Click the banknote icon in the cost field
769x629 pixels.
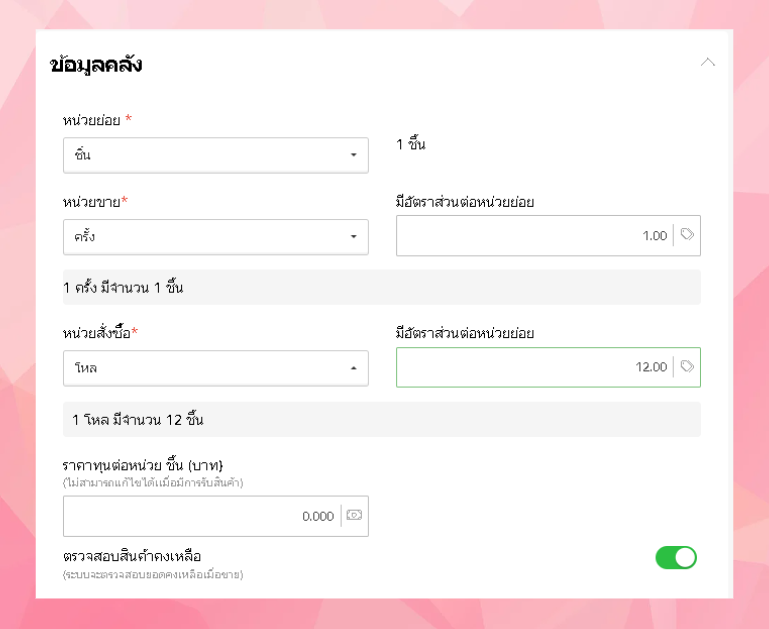tap(354, 516)
